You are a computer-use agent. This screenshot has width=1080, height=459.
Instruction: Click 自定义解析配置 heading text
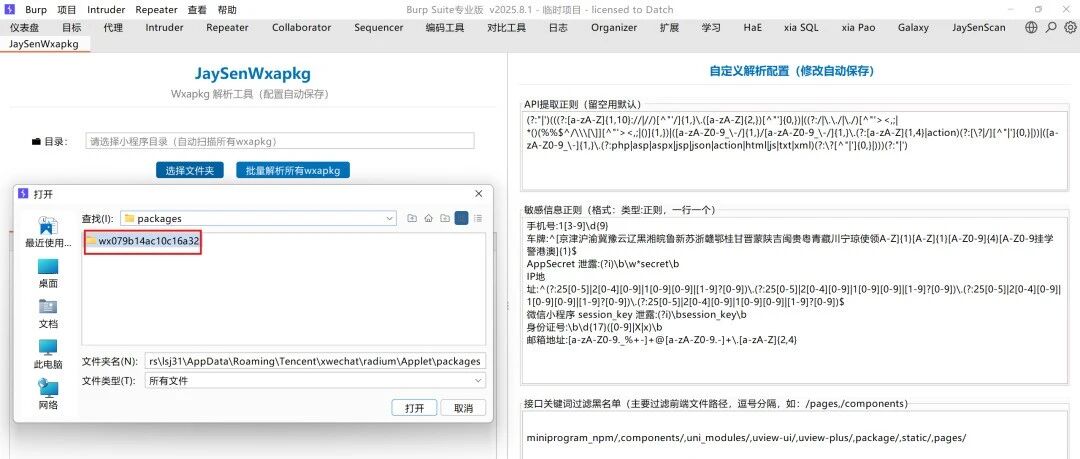tap(791, 70)
